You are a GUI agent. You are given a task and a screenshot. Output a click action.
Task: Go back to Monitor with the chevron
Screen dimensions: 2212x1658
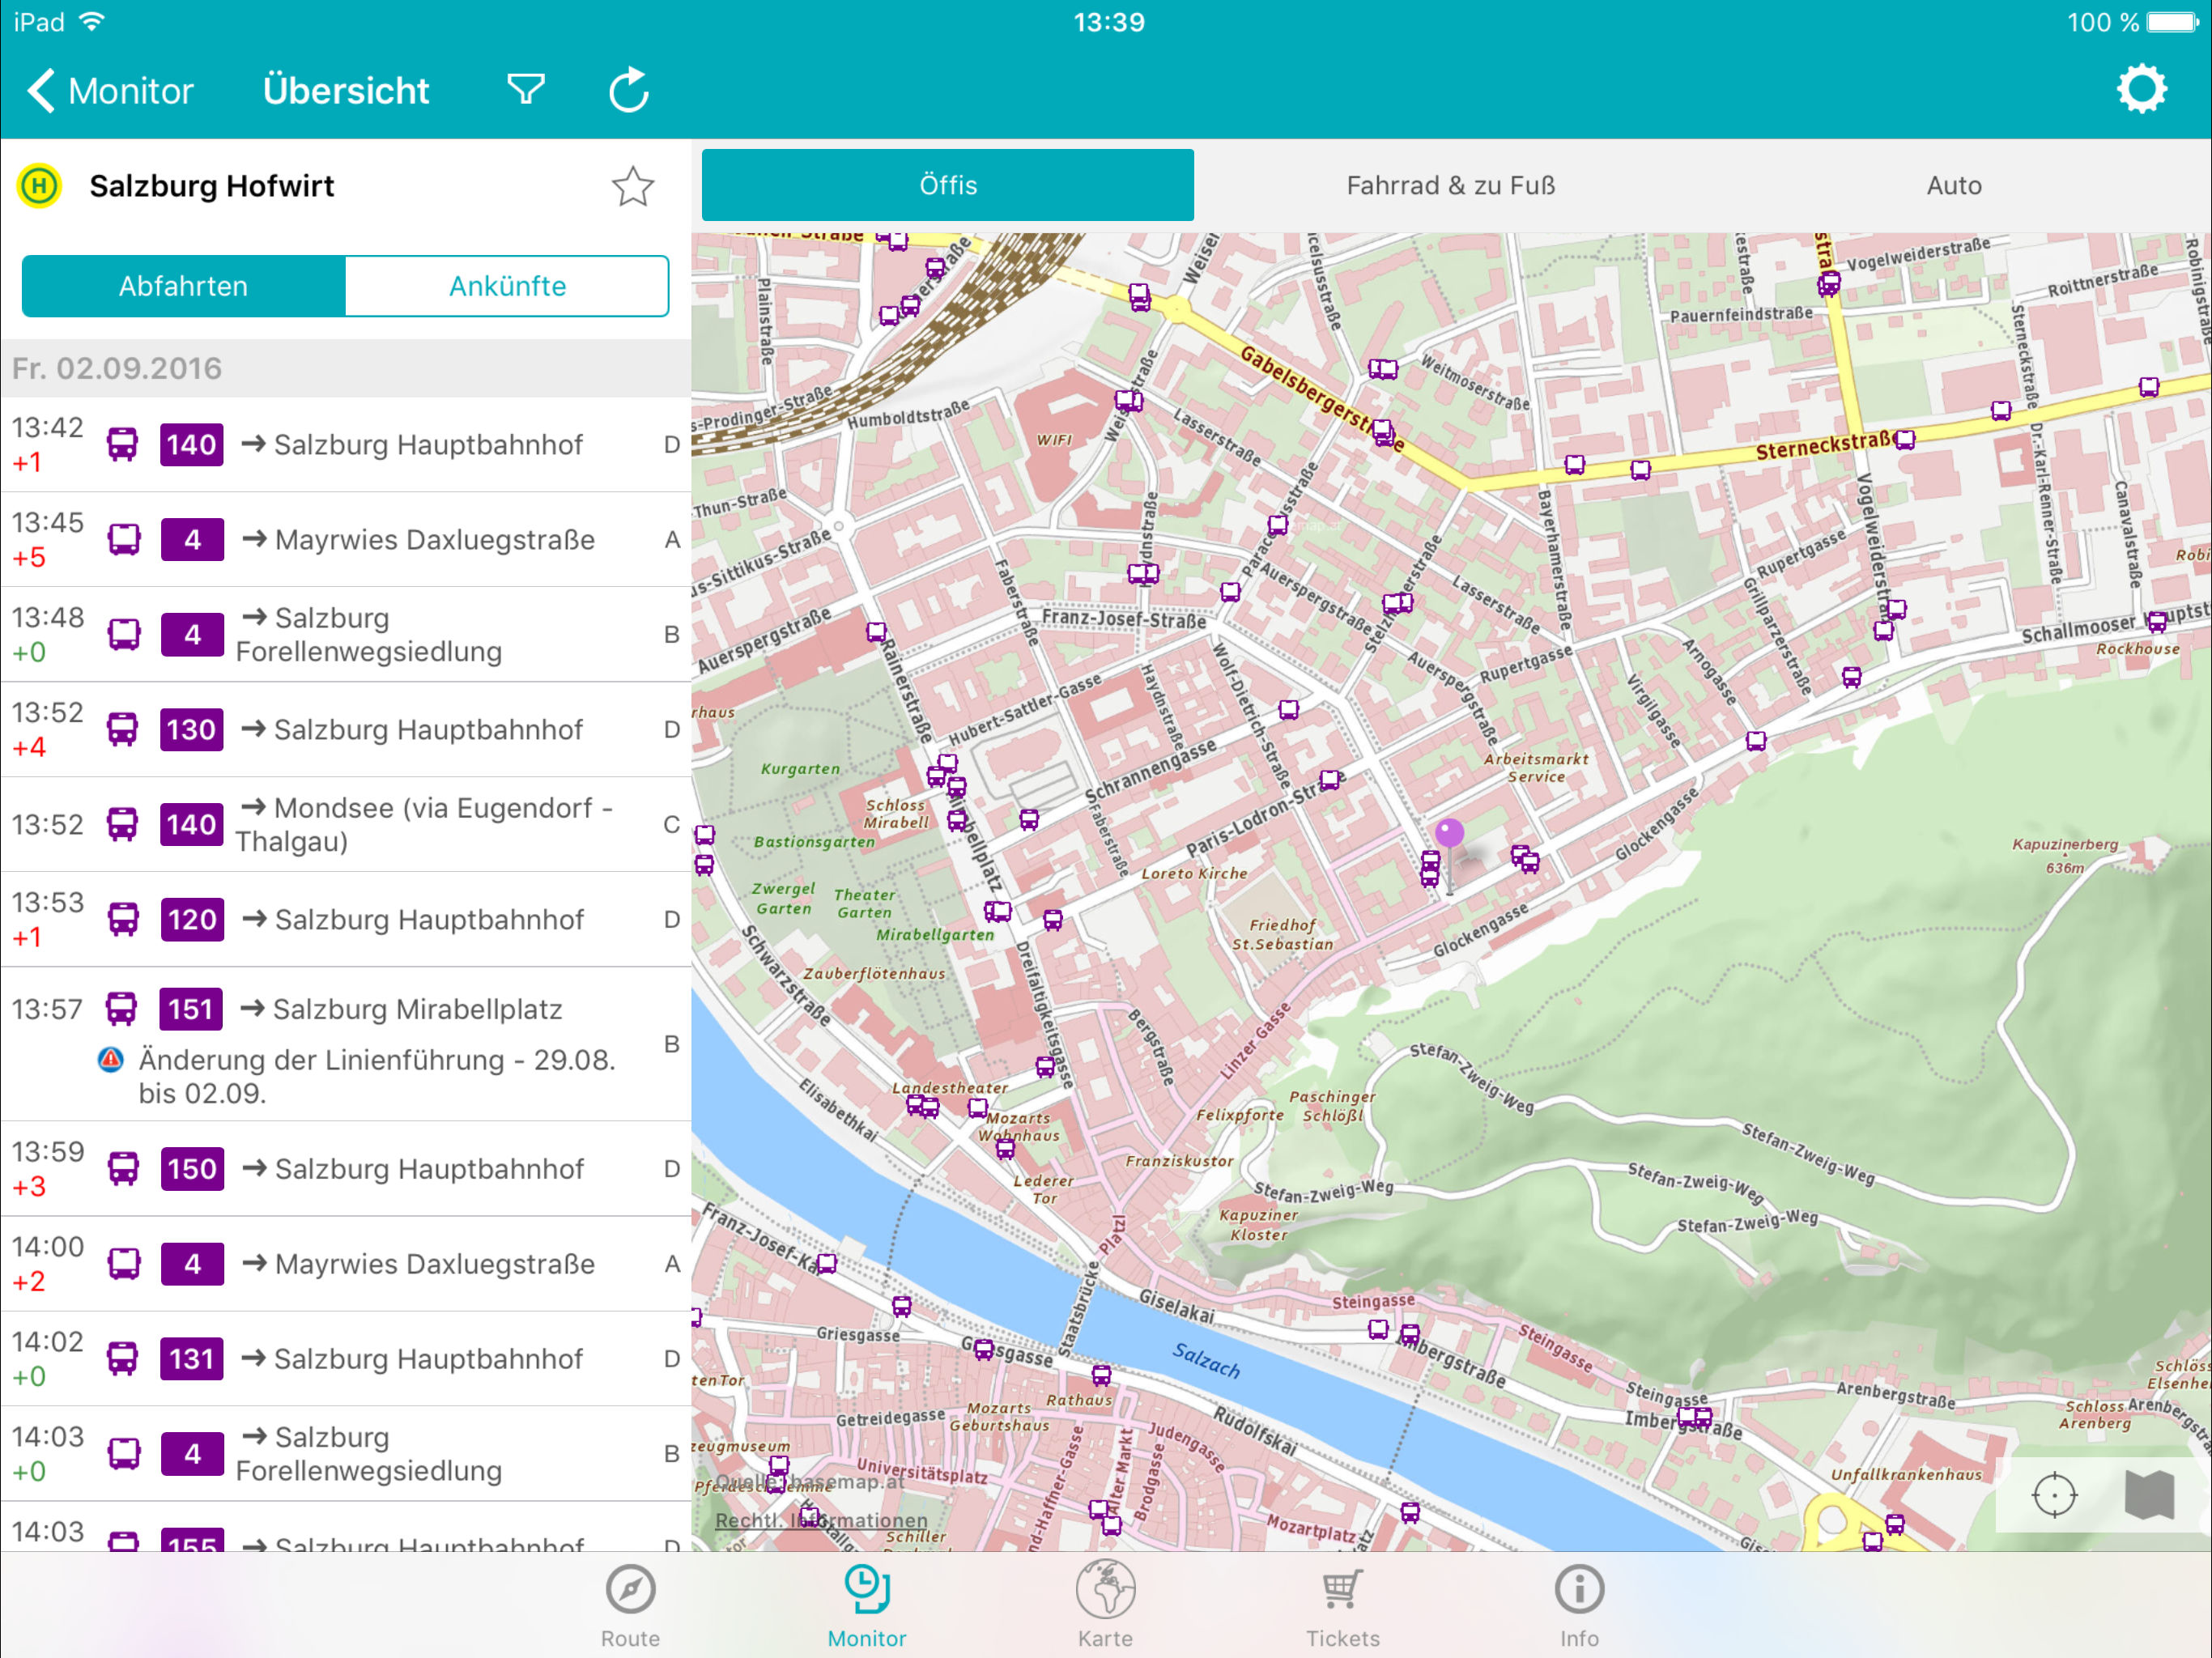coord(110,90)
